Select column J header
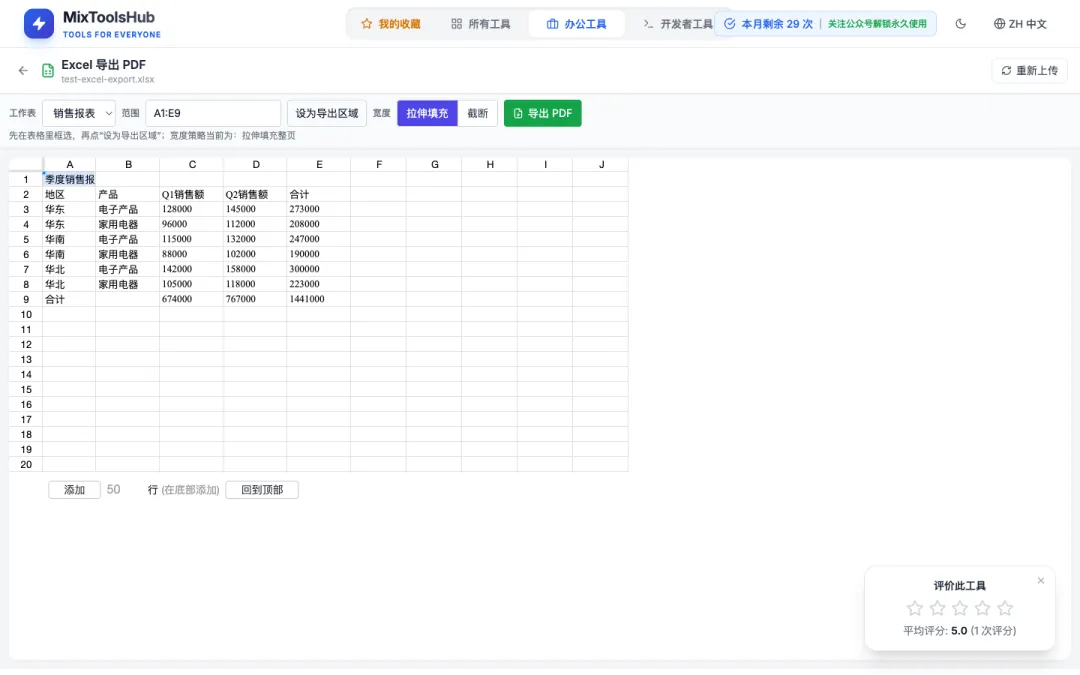 click(601, 164)
